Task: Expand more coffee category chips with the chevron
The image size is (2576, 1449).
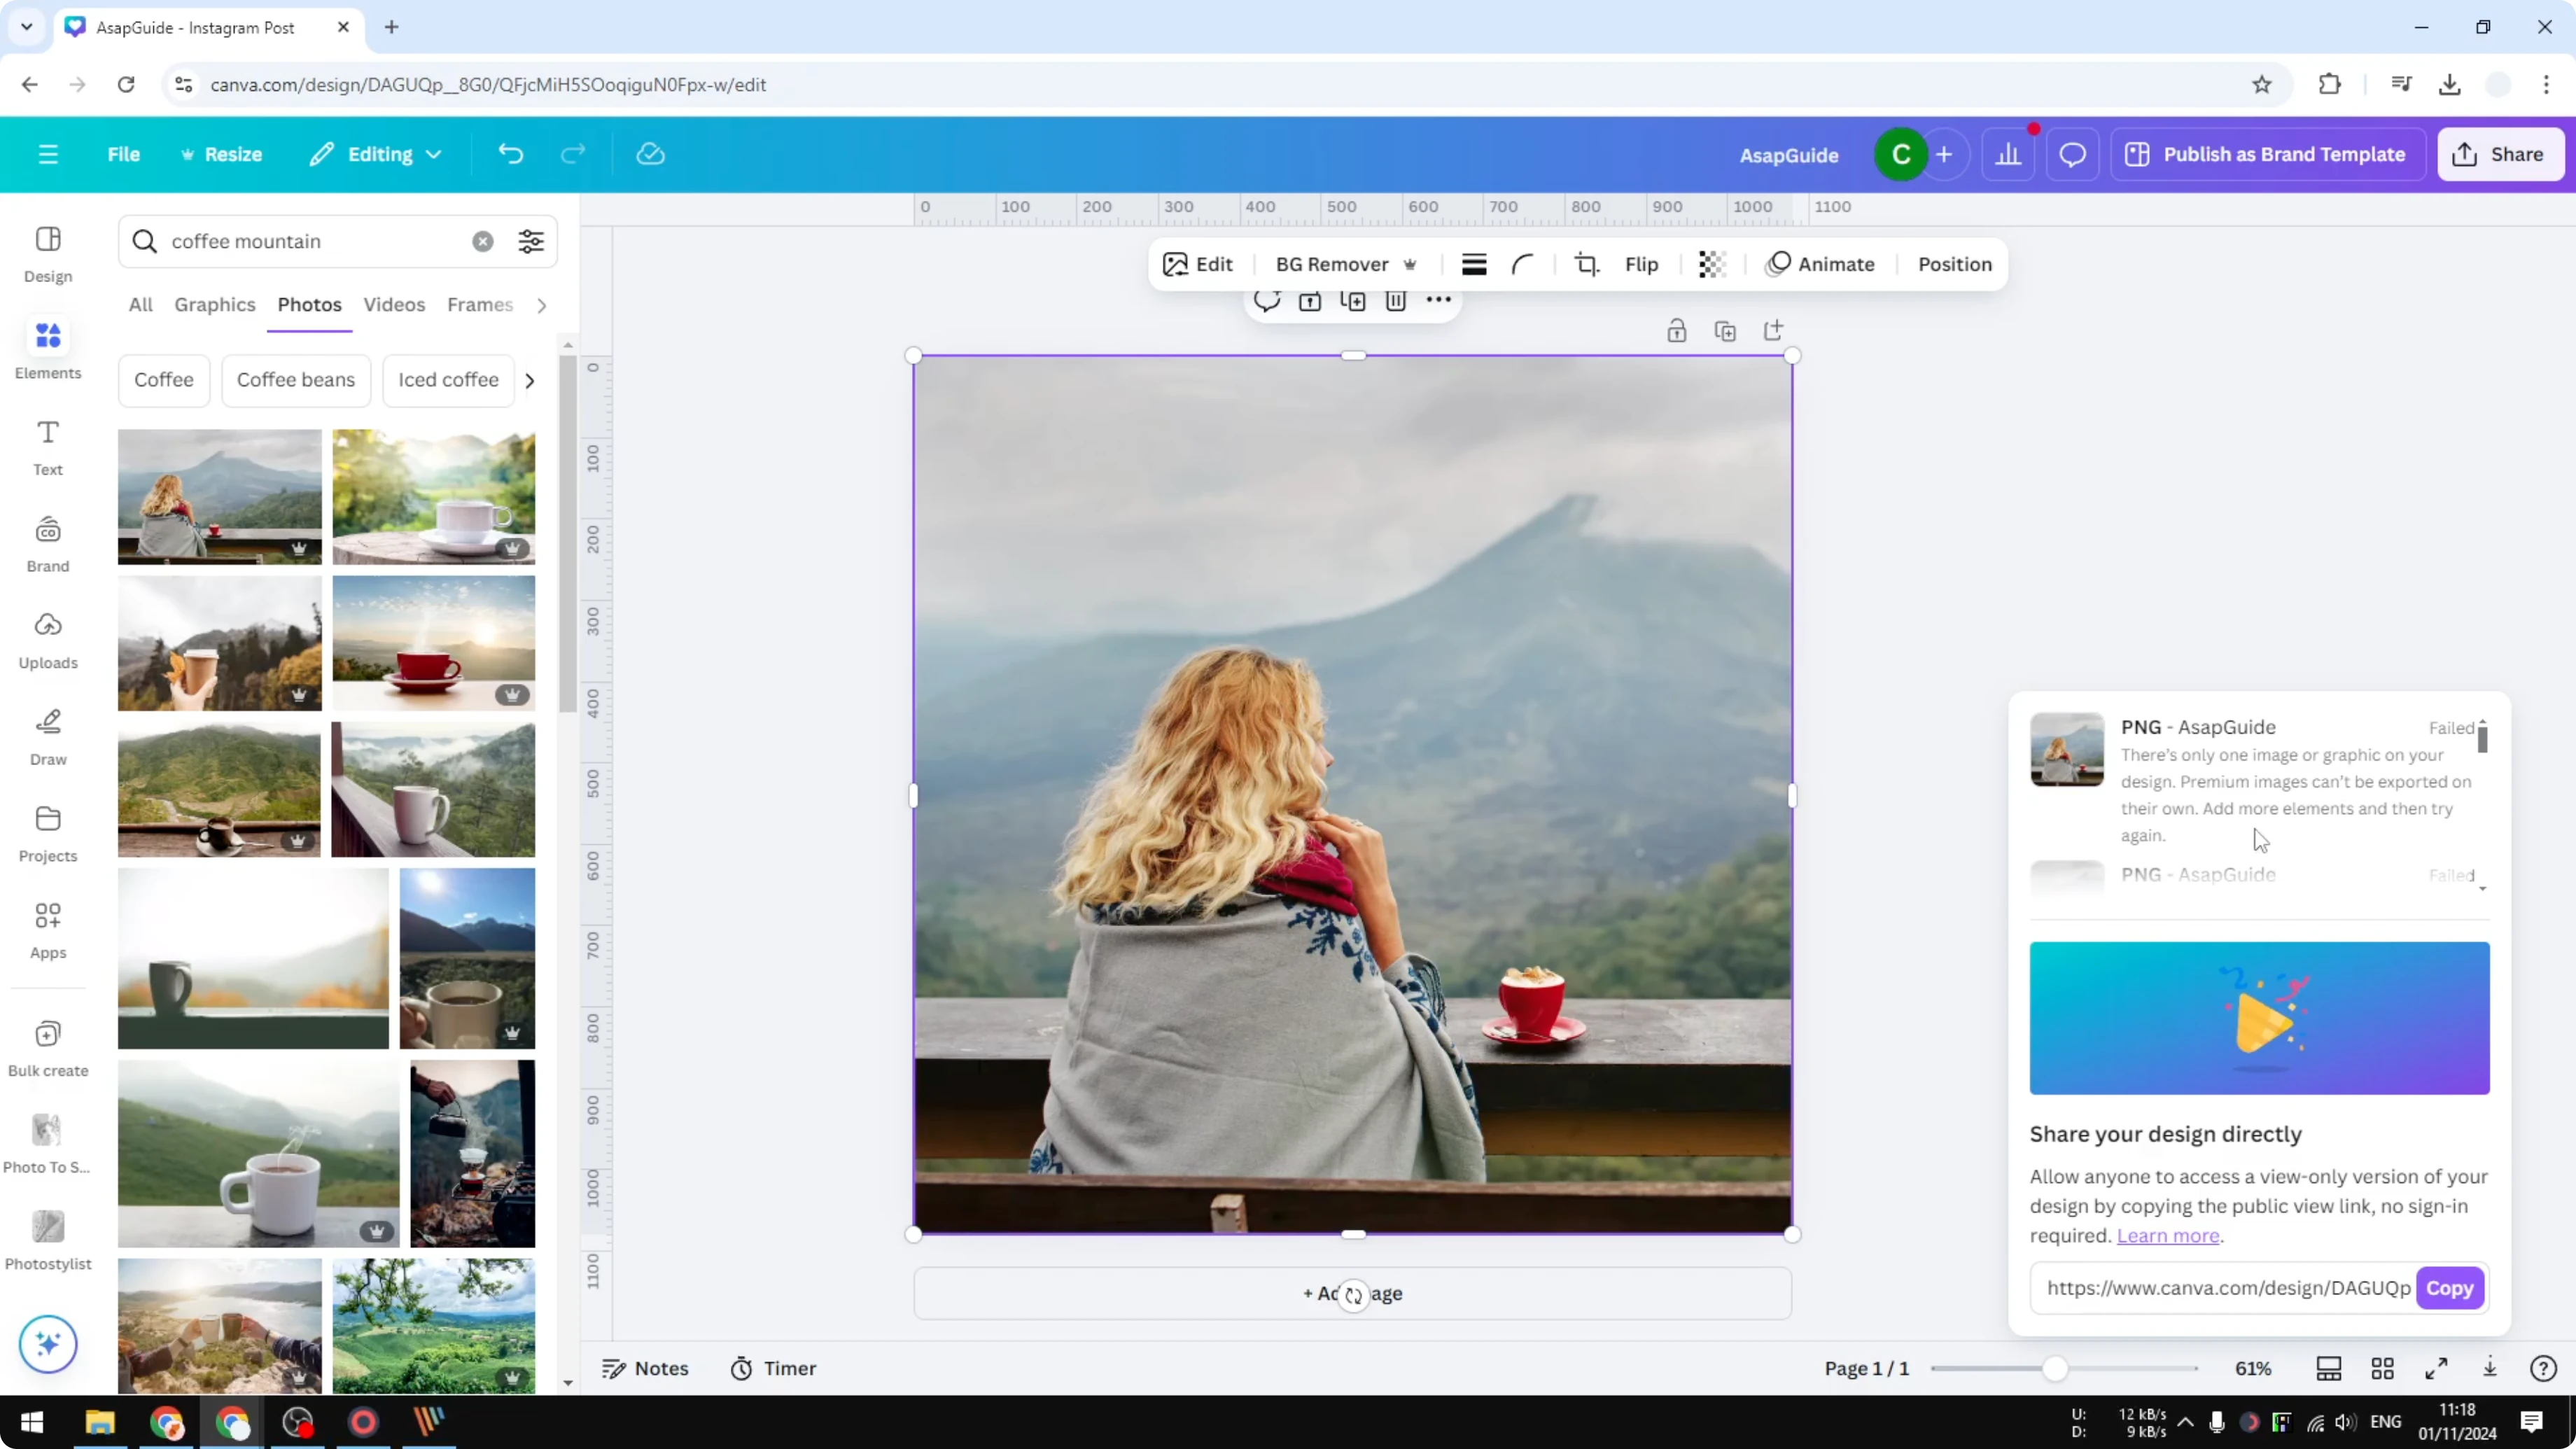Action: point(529,380)
